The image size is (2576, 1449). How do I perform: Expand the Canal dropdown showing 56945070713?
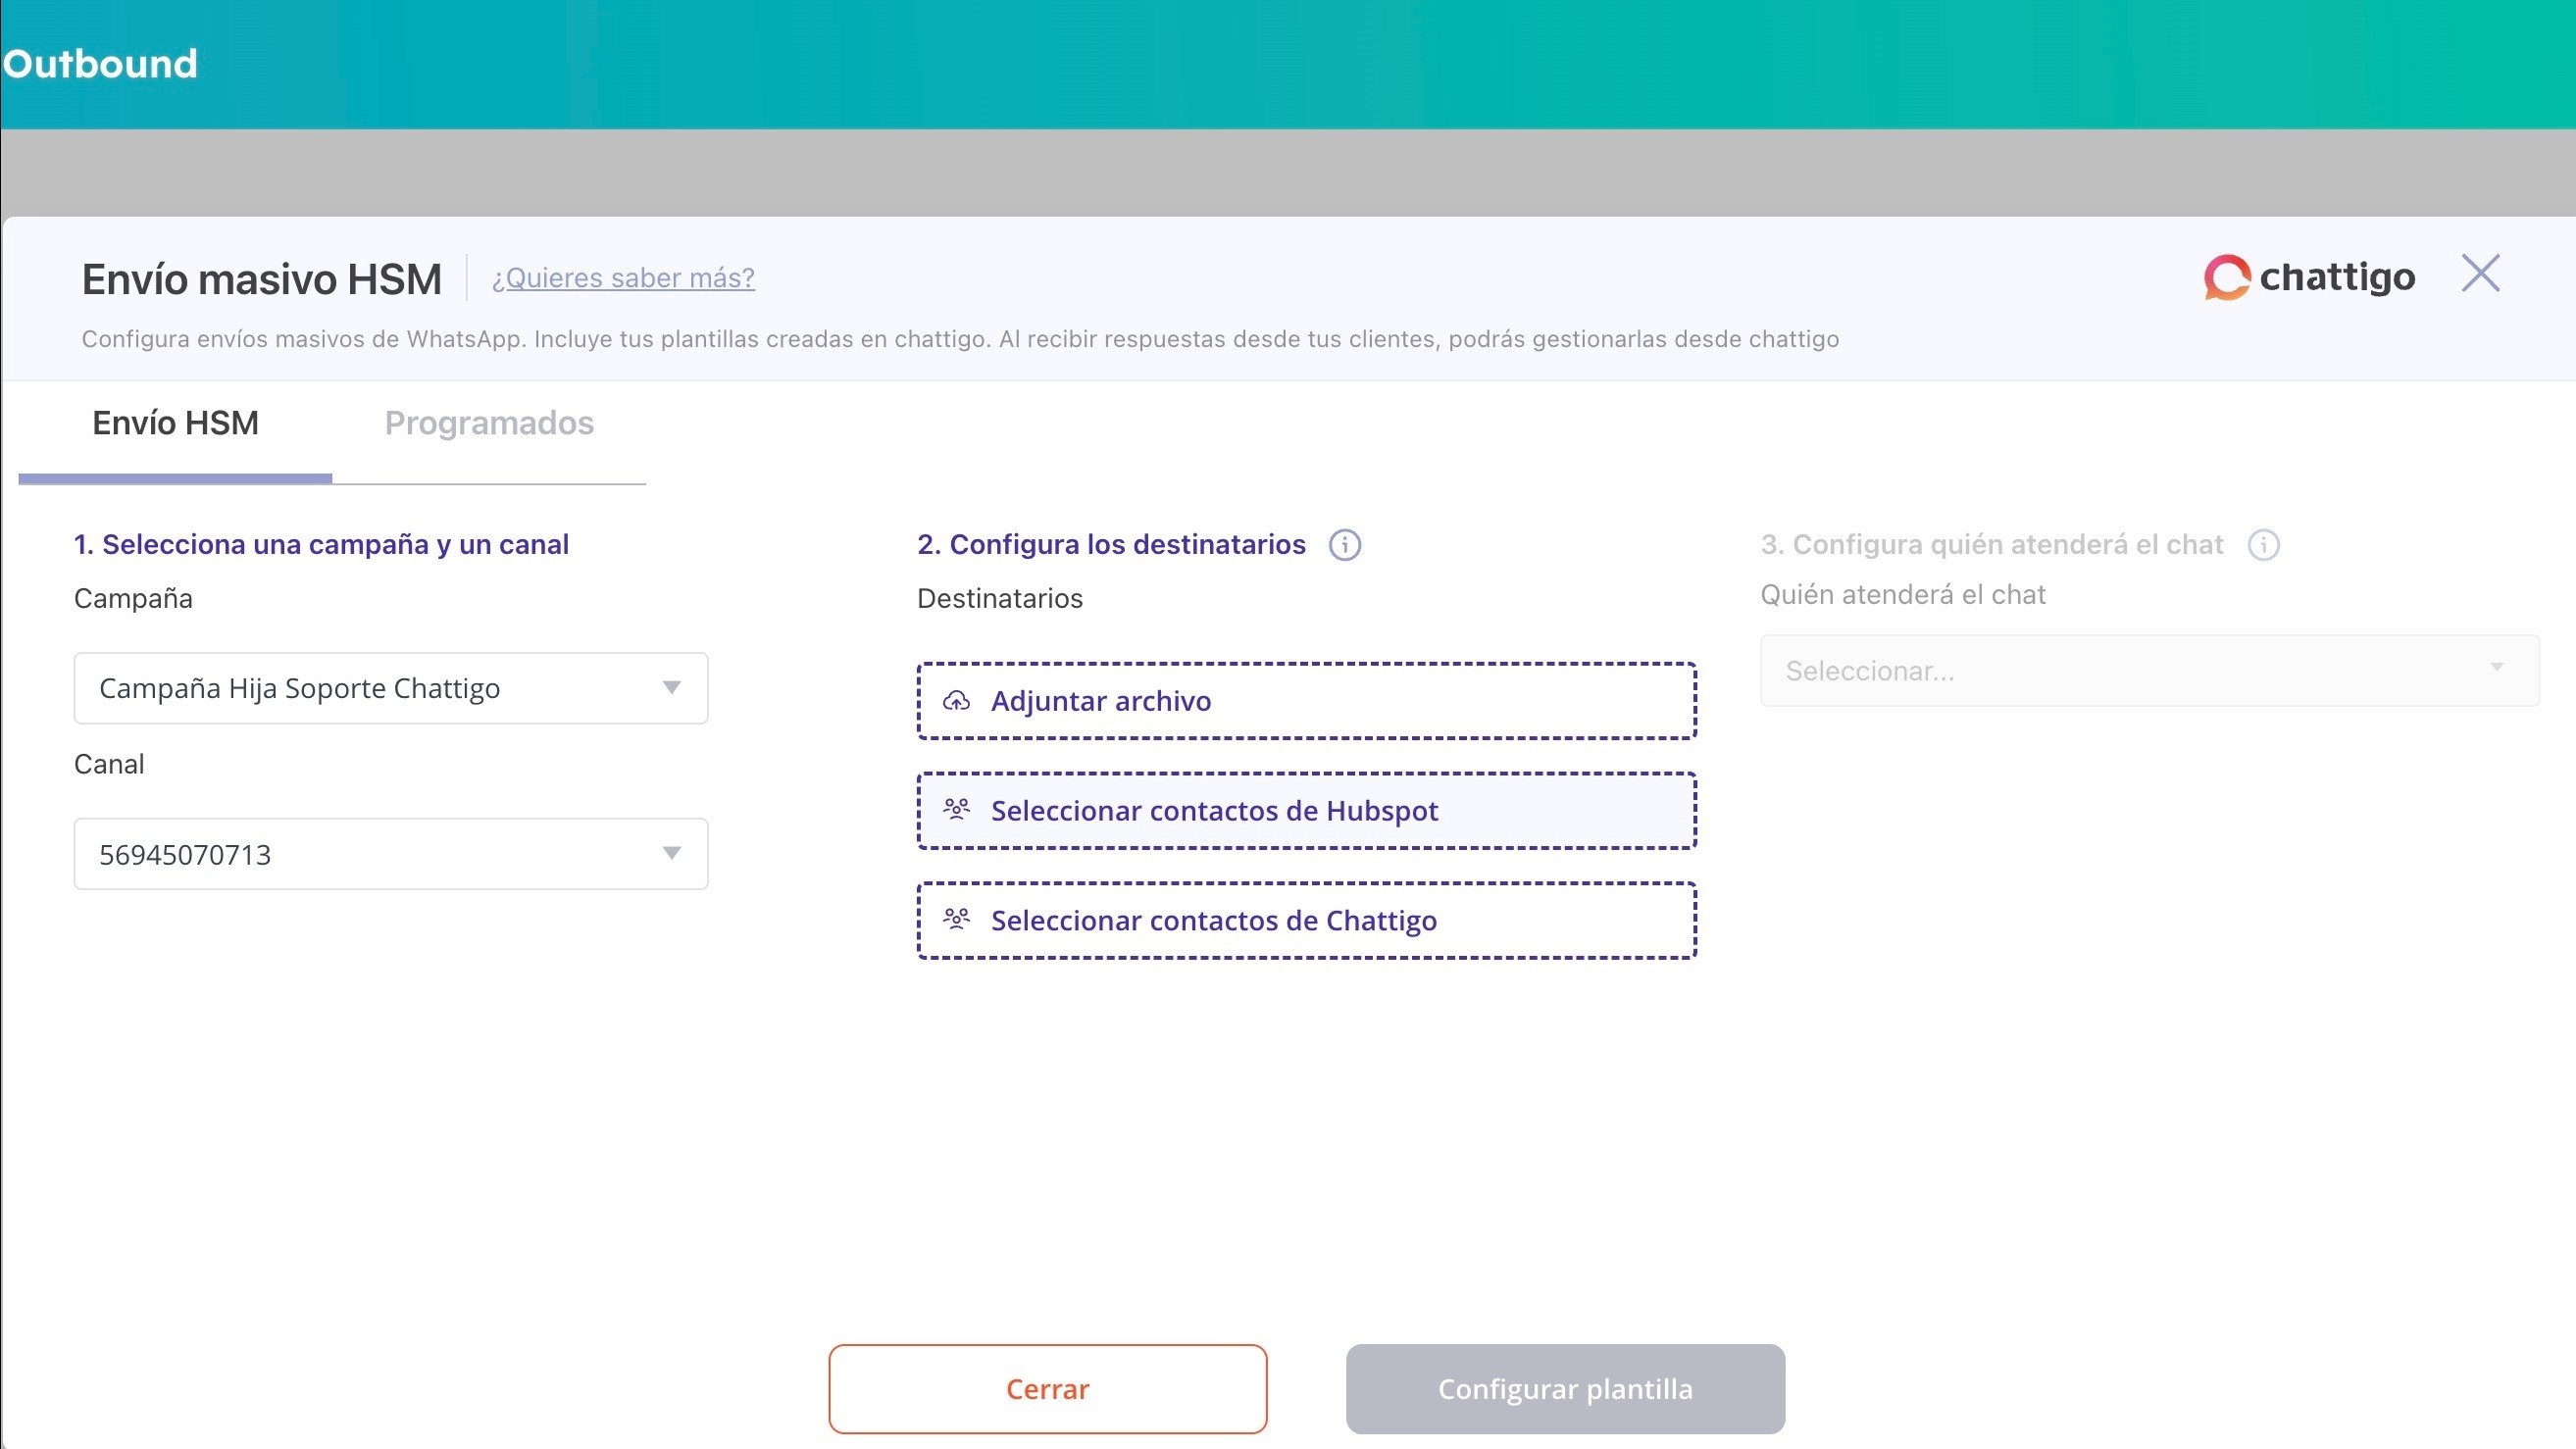(391, 854)
